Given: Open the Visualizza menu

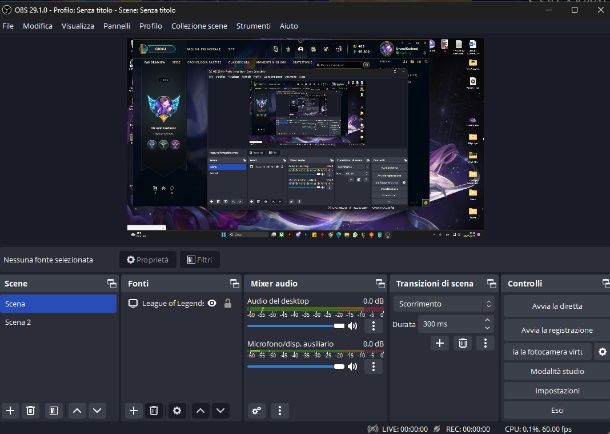Looking at the screenshot, I should [x=78, y=26].
